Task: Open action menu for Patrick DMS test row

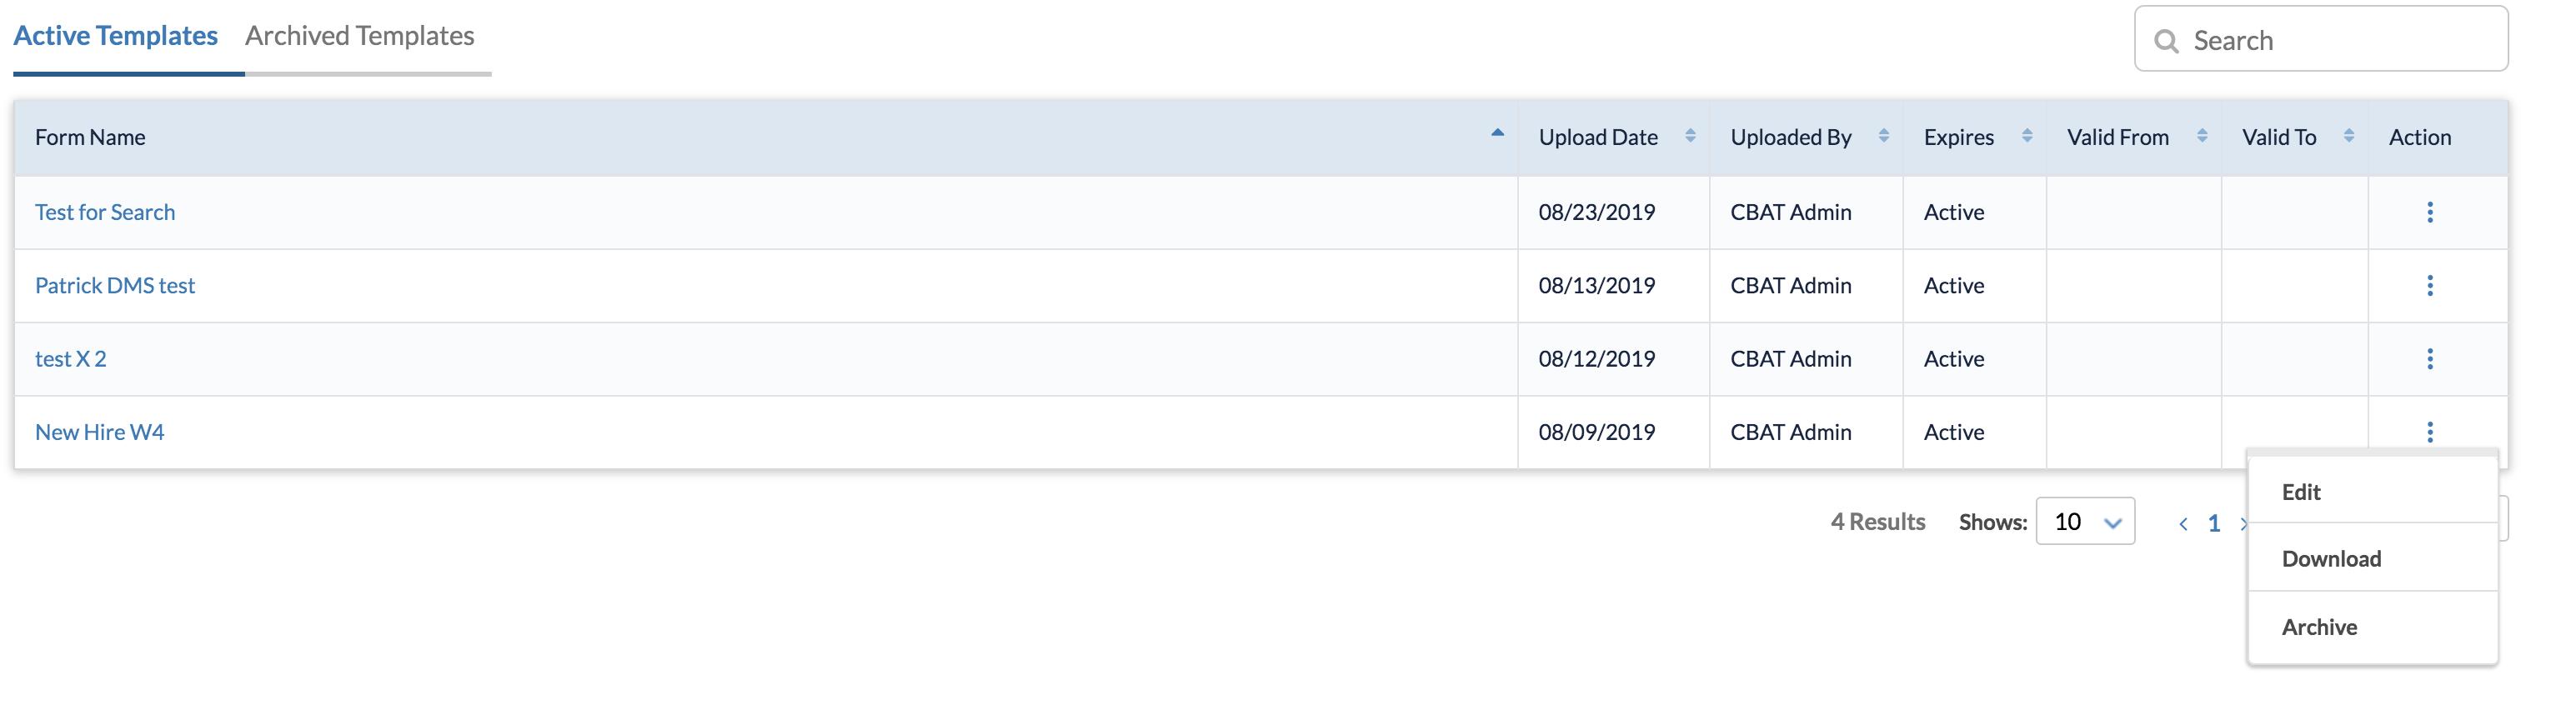Action: coord(2430,285)
